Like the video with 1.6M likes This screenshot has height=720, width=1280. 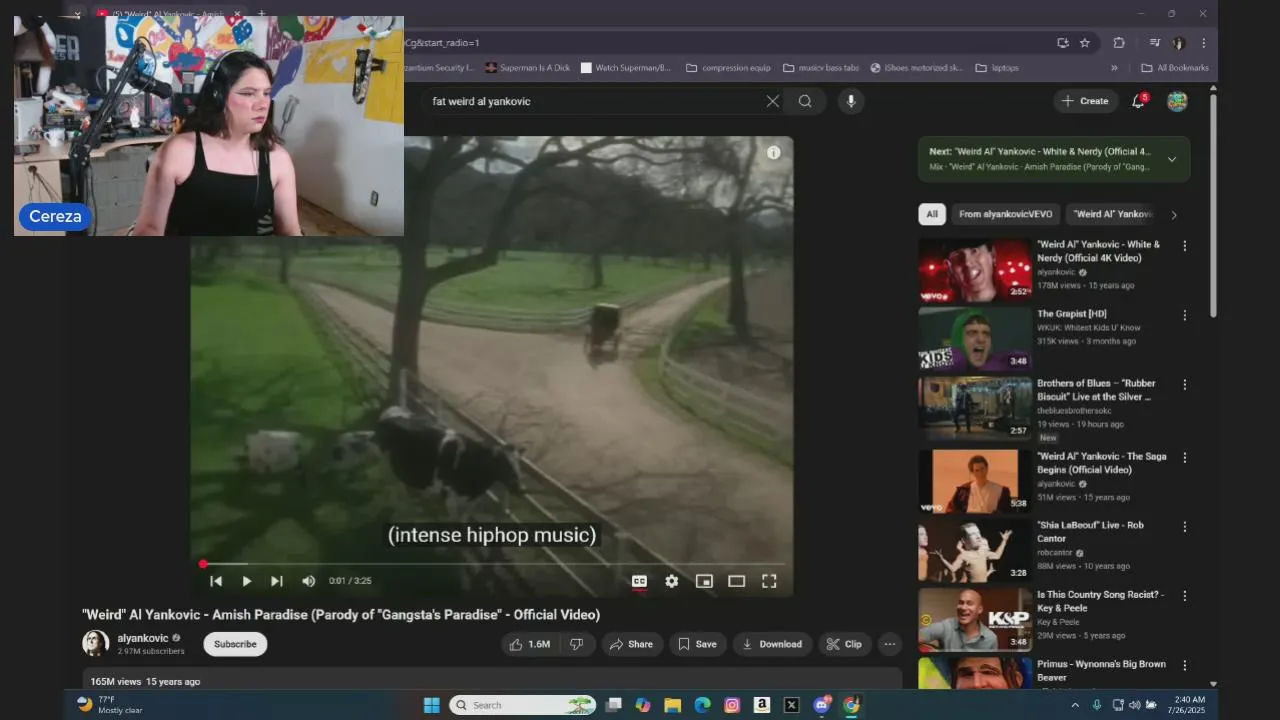pyautogui.click(x=530, y=644)
